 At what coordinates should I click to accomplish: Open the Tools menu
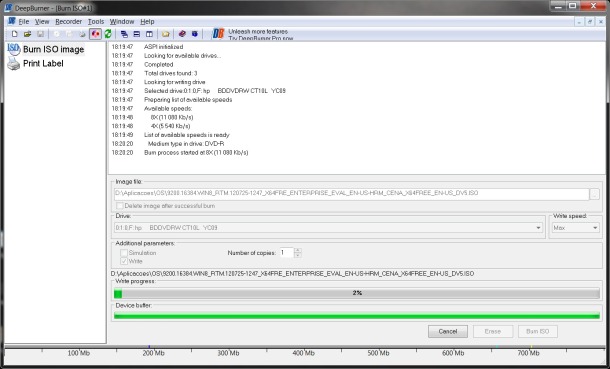96,22
